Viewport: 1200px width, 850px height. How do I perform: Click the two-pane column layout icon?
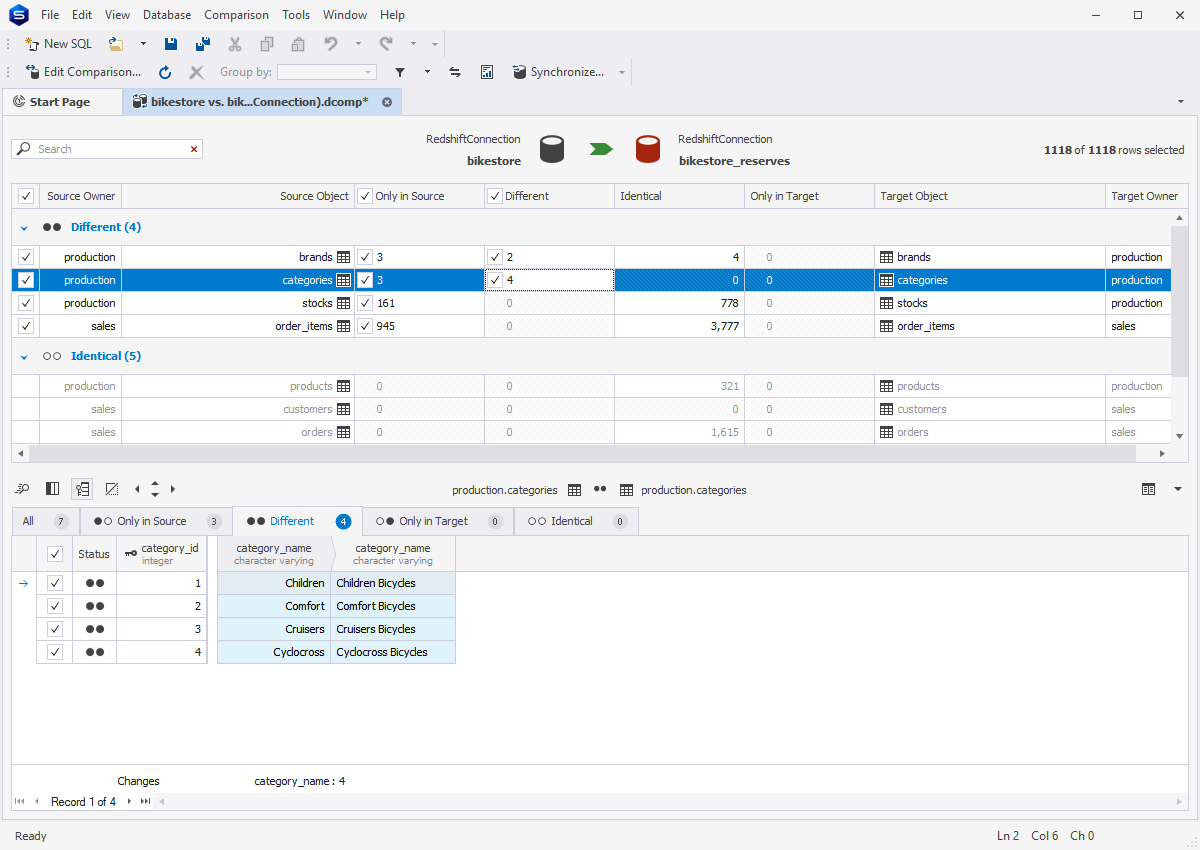[53, 489]
